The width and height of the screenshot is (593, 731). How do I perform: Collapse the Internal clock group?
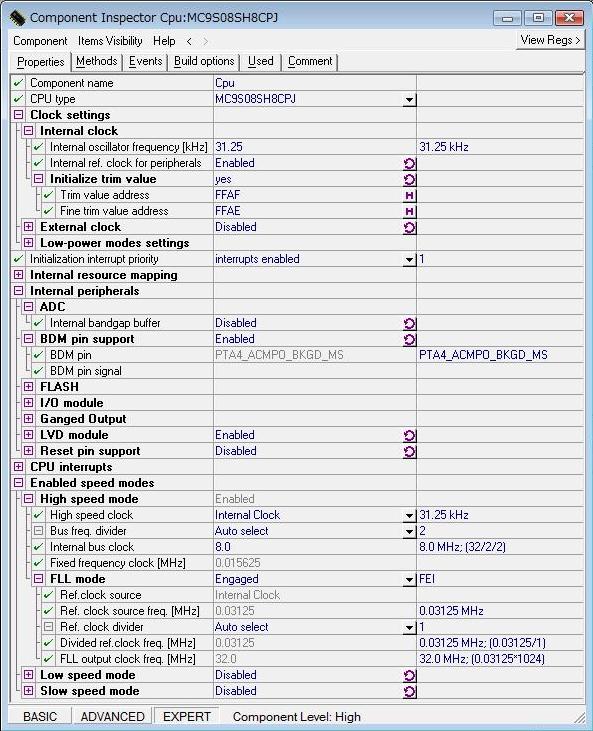point(28,131)
